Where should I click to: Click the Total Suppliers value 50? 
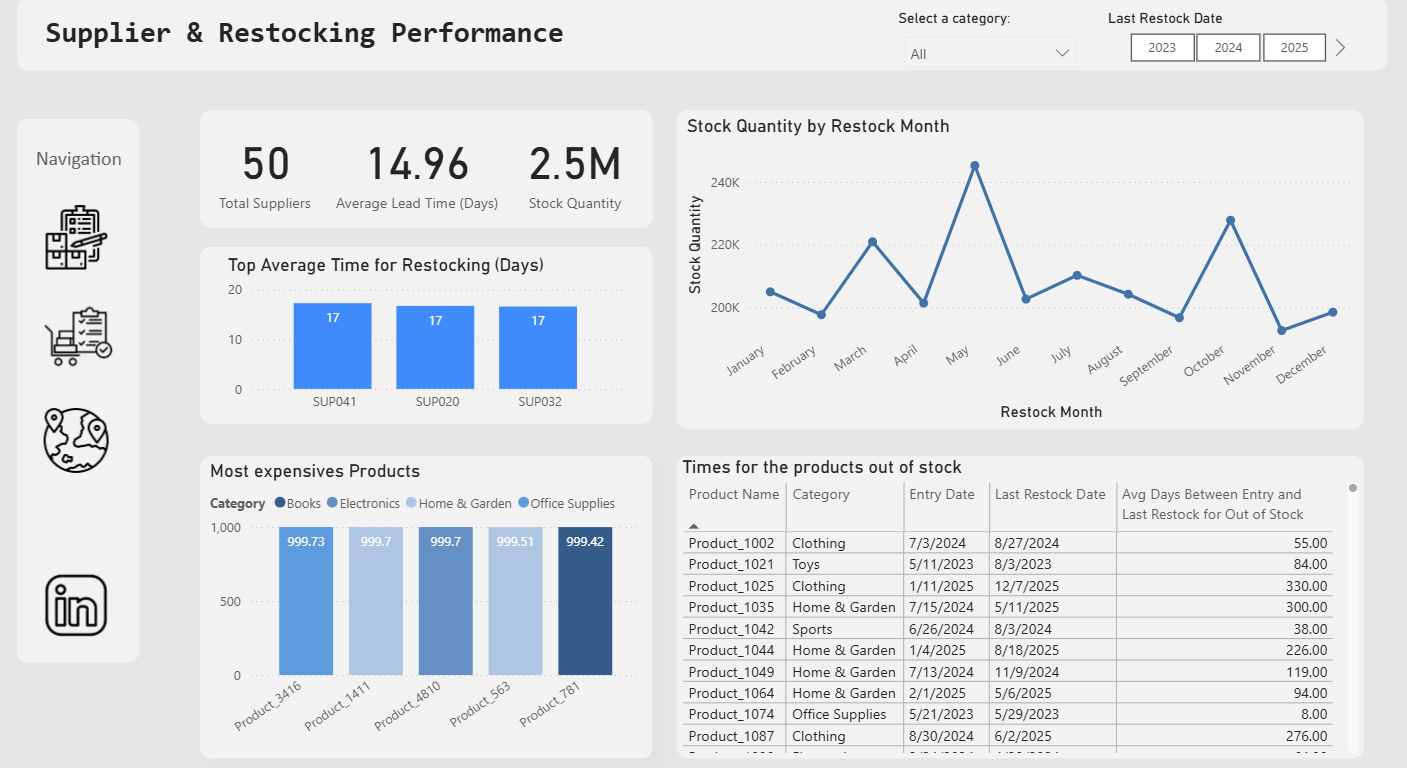pos(265,165)
